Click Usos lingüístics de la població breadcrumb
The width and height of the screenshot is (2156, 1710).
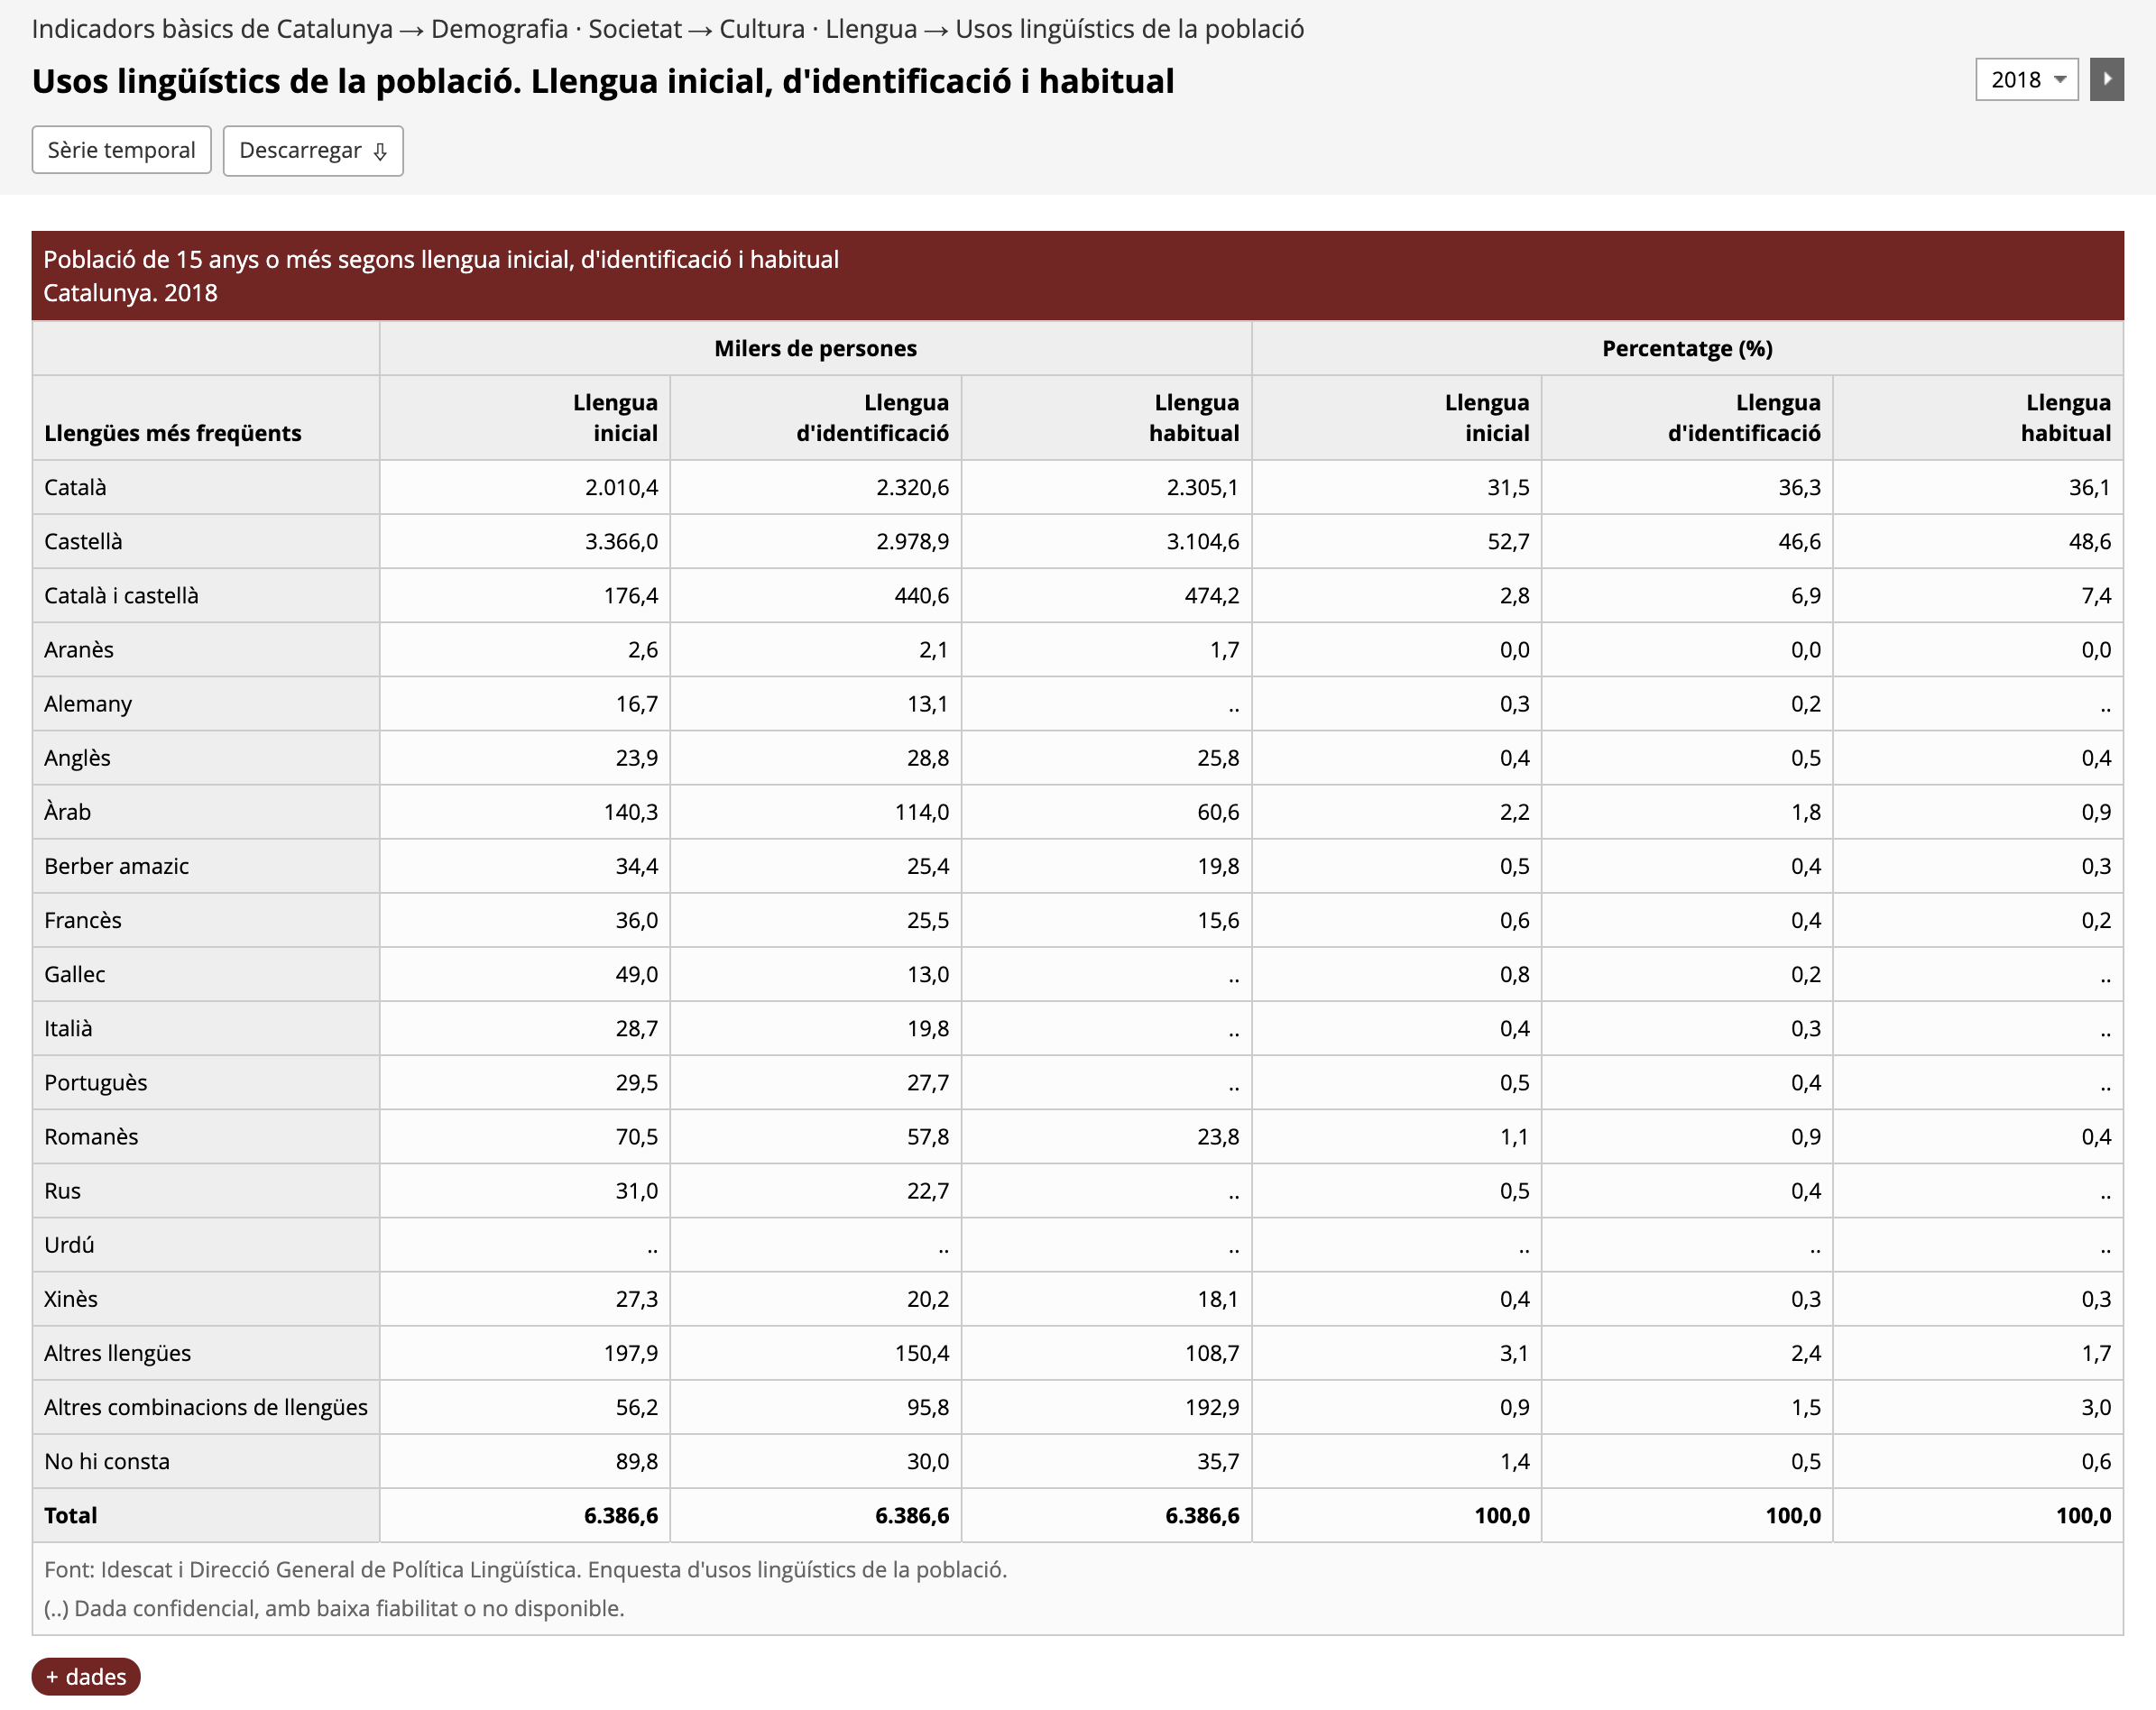point(1129,29)
